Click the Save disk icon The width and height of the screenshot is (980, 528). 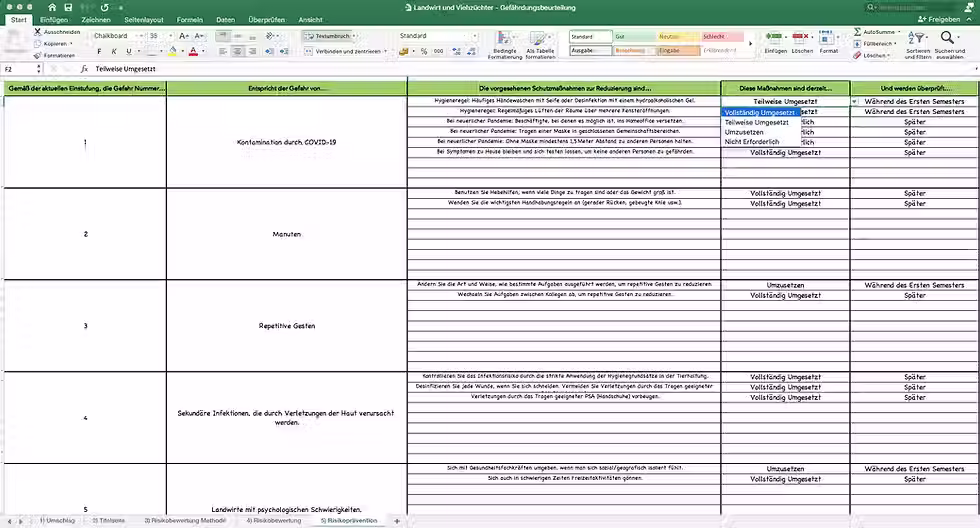[x=68, y=7]
